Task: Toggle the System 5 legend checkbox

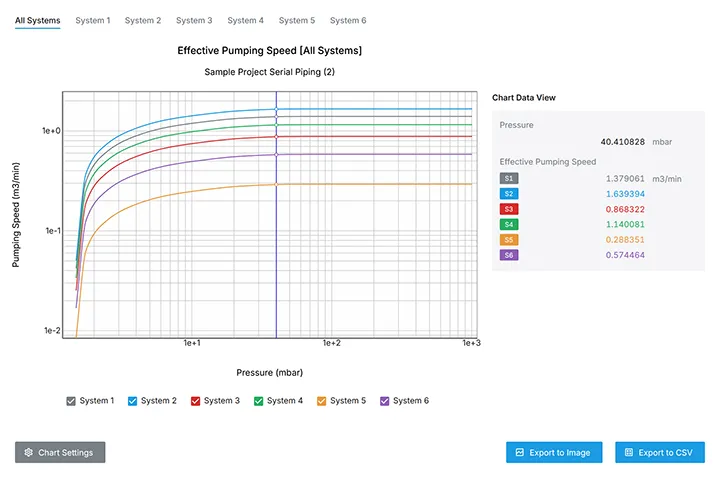Action: point(322,401)
